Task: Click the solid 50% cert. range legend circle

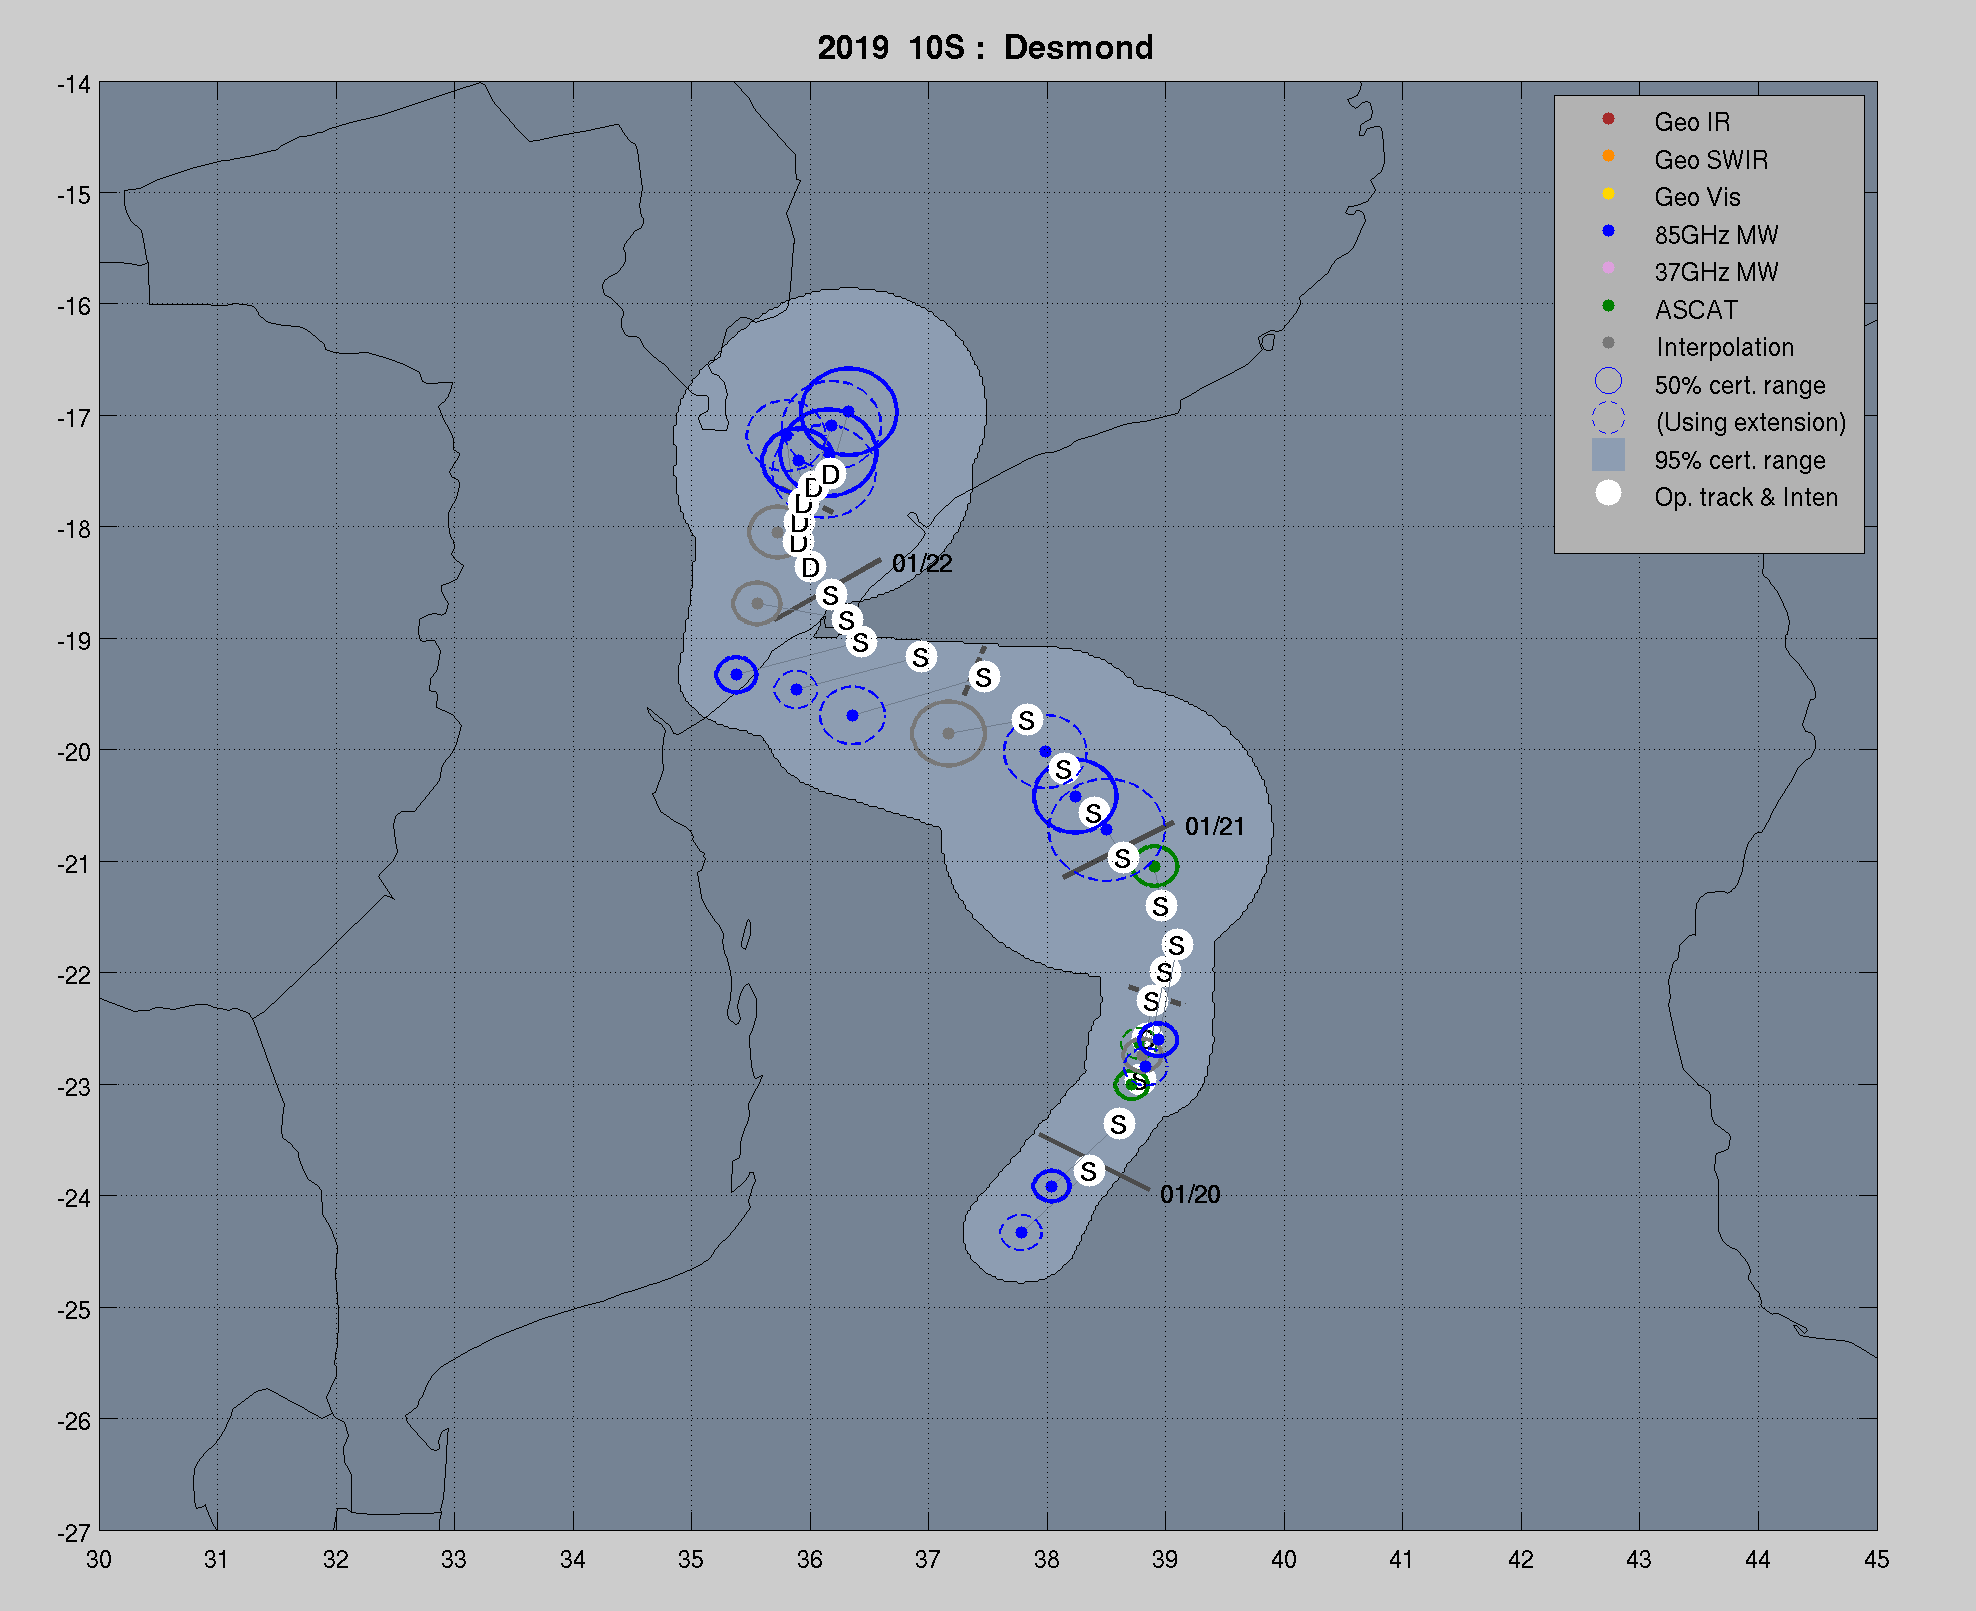Action: point(1608,381)
